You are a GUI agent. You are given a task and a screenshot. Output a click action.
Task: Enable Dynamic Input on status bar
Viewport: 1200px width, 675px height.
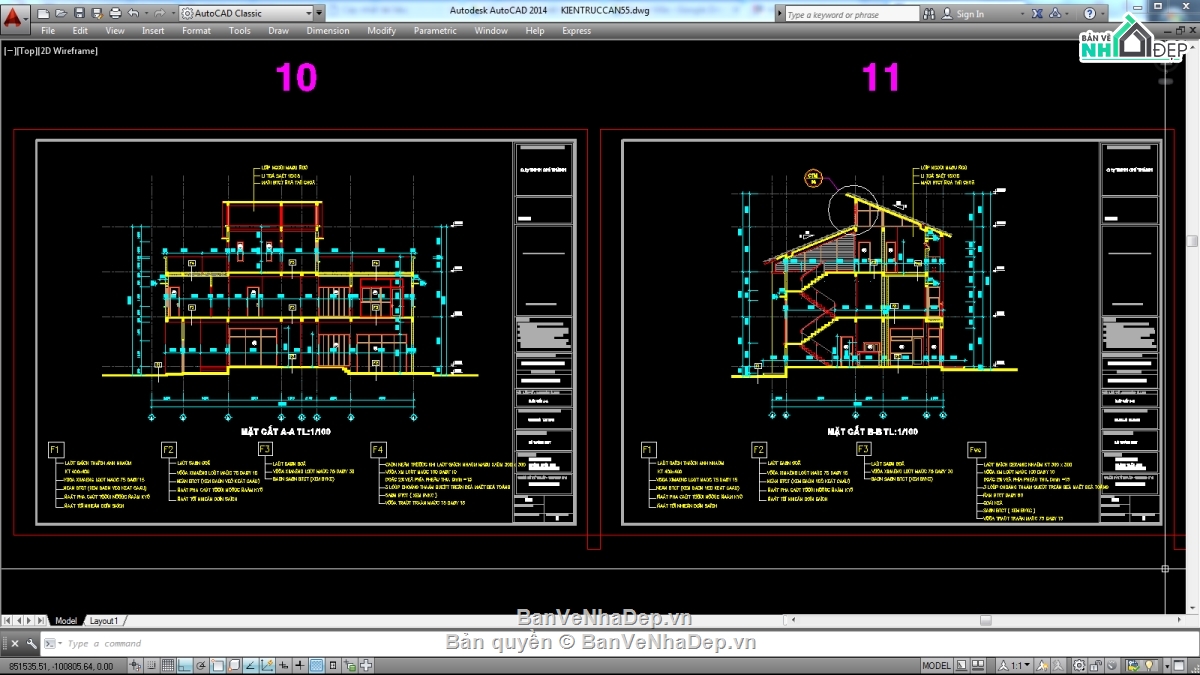tap(283, 665)
